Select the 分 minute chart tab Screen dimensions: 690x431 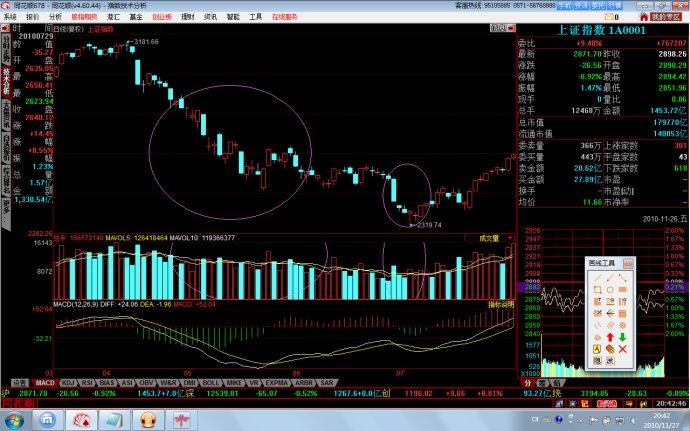tap(529, 382)
